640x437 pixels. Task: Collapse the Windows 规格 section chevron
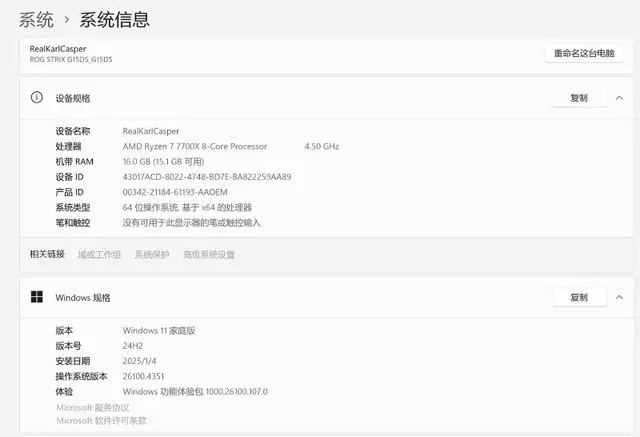coord(619,297)
